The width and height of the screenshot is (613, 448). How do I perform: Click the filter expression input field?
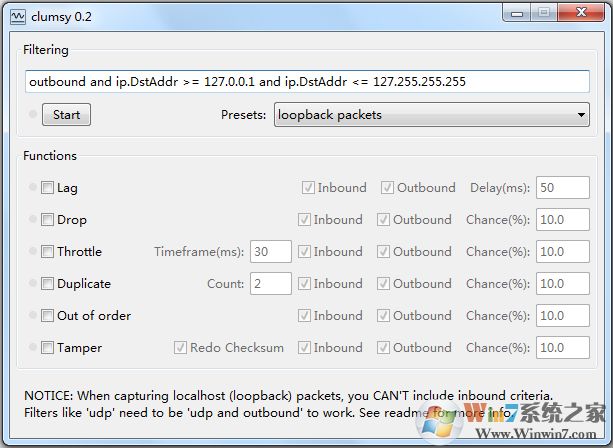307,82
